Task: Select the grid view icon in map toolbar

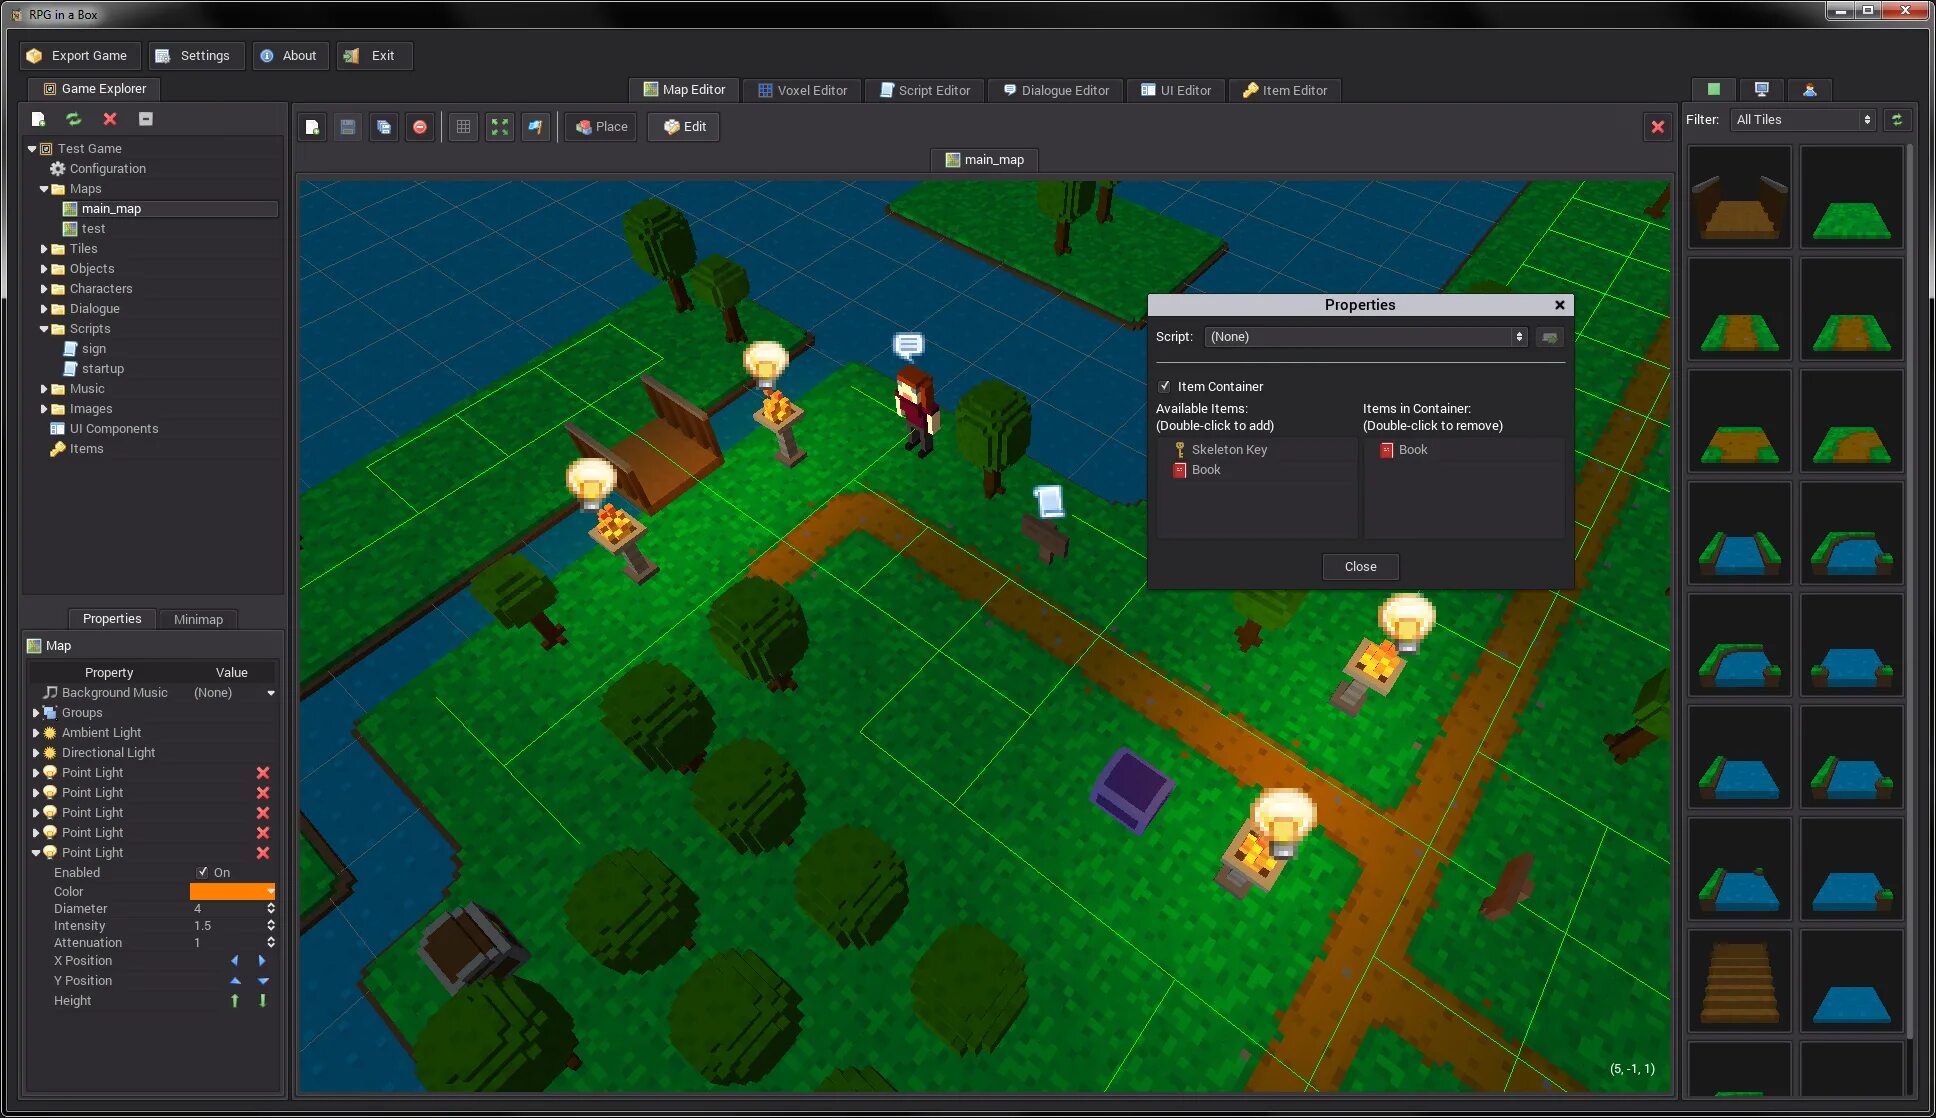Action: point(463,126)
